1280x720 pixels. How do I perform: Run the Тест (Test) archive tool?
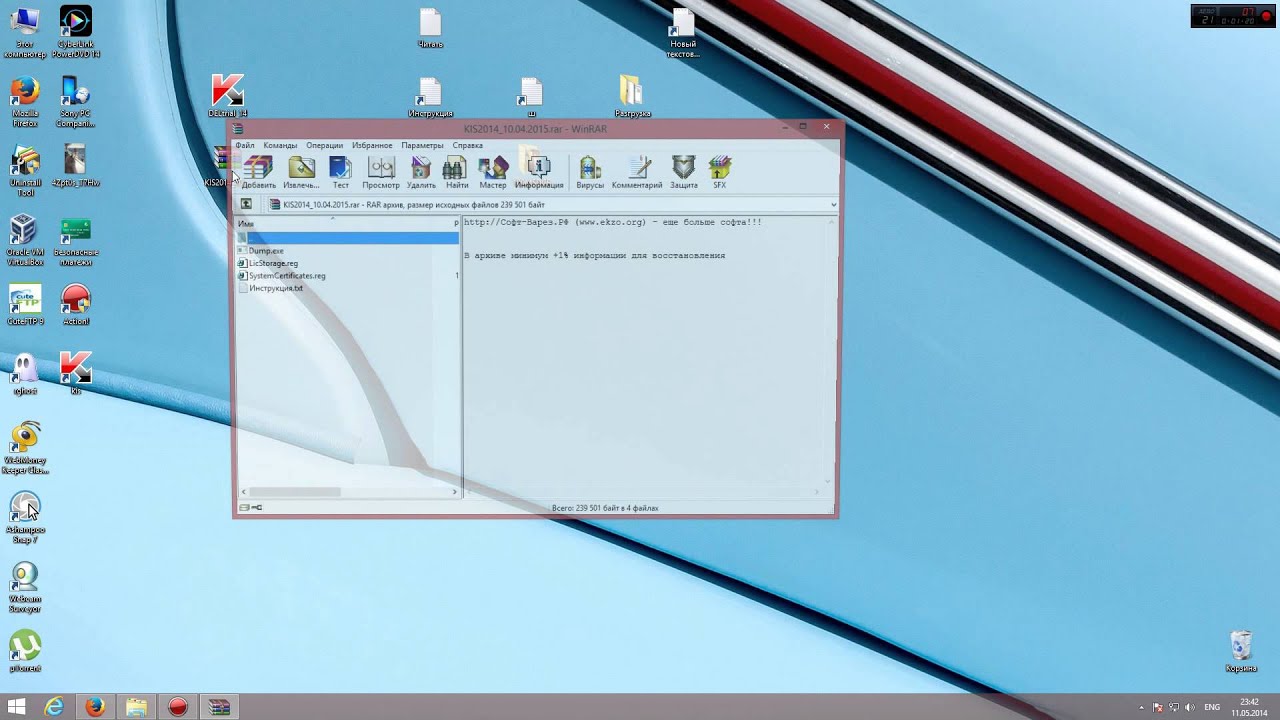(340, 171)
